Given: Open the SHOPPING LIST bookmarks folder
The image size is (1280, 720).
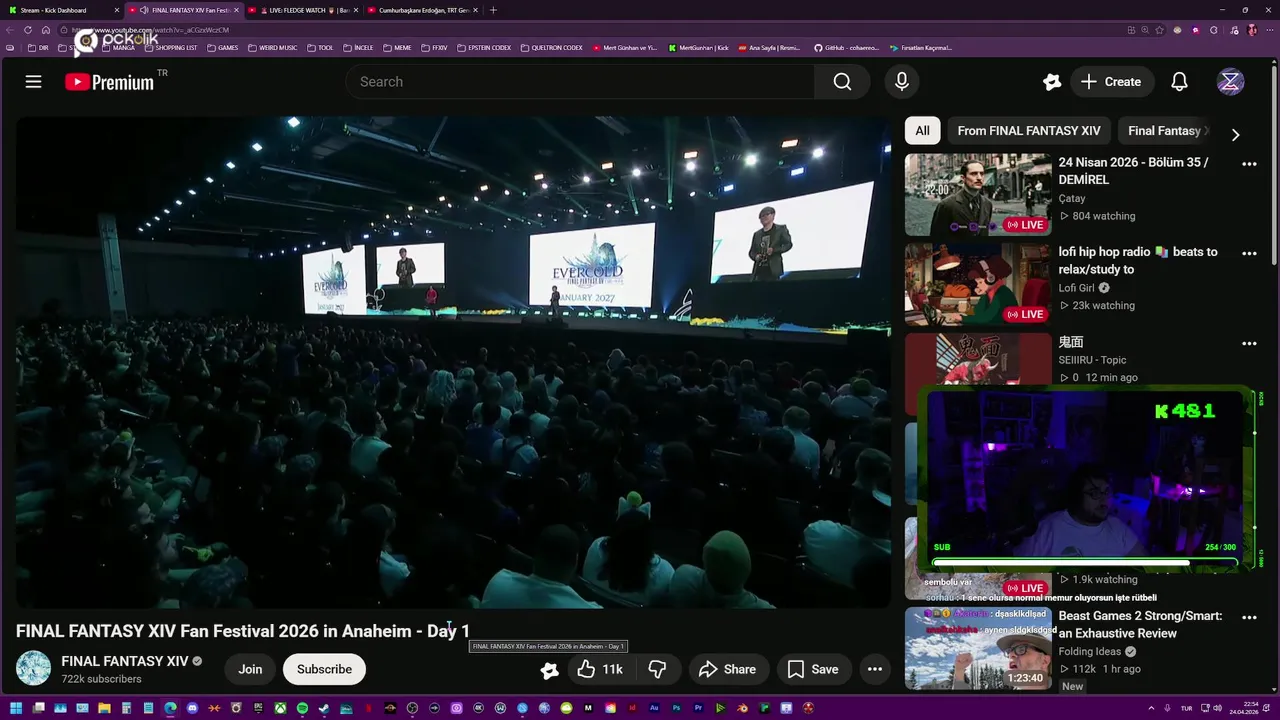Looking at the screenshot, I should [169, 48].
